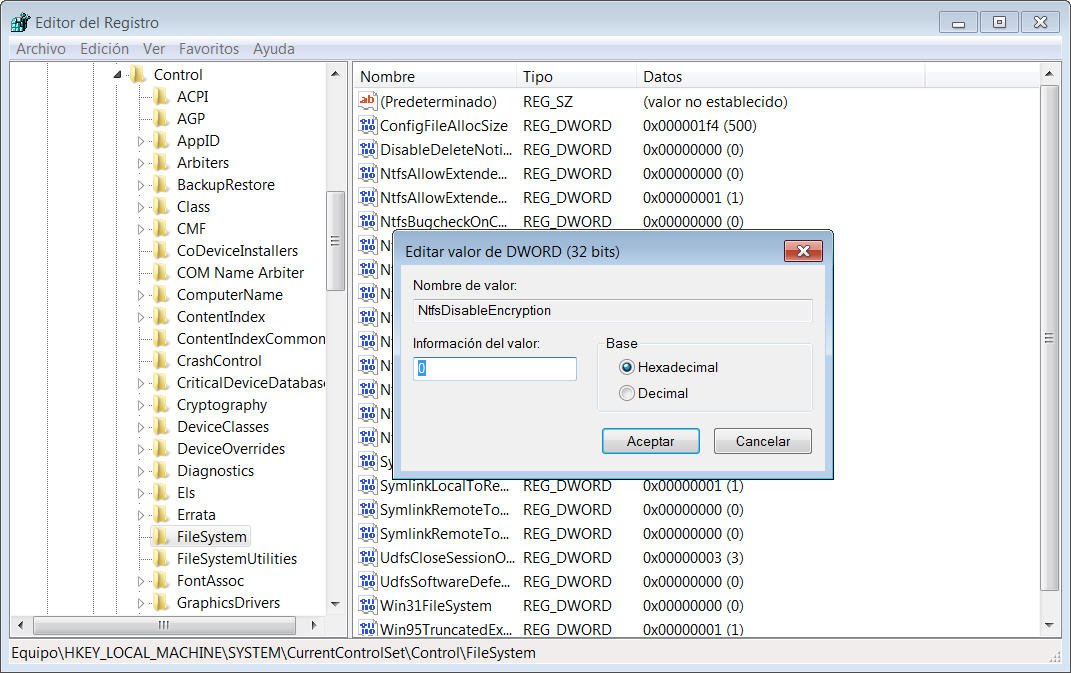Click the ConfigFileAllocSize DWORD value icon
Screen dimensions: 1071x673
(x=367, y=126)
